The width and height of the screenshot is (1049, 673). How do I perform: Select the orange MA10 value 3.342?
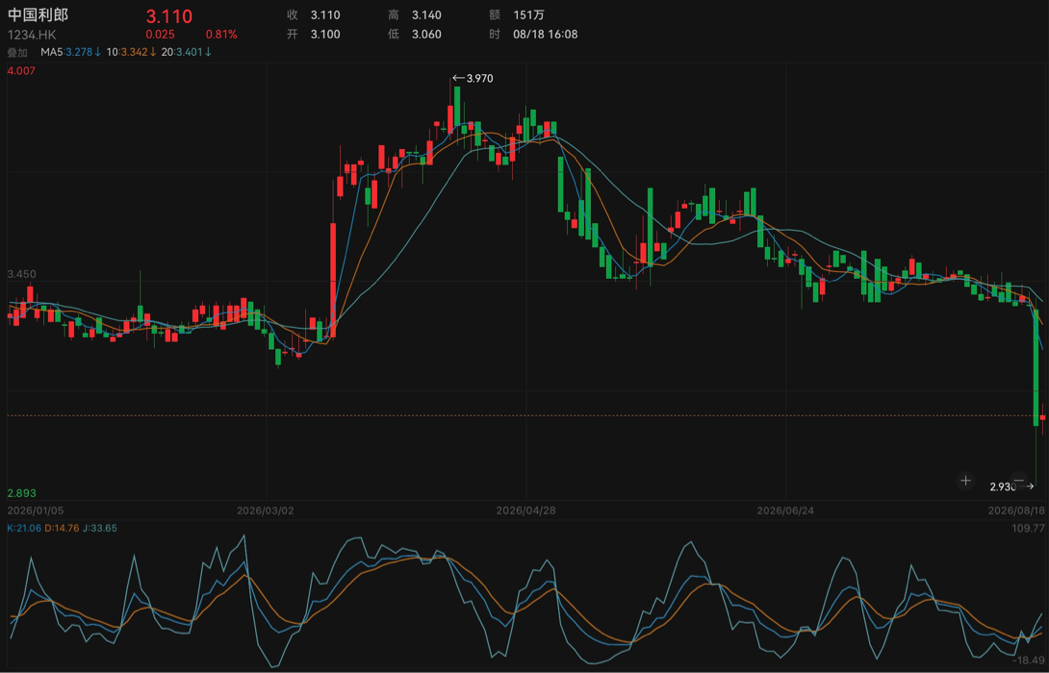134,52
